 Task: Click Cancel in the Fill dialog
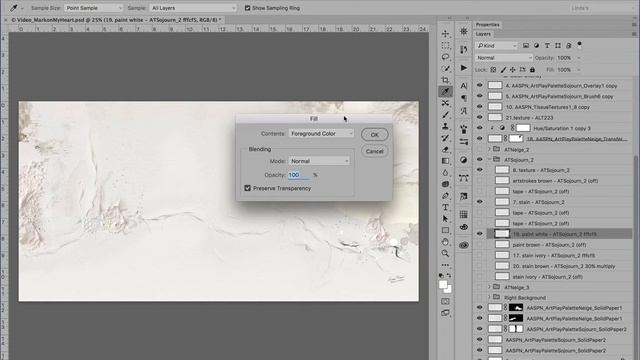coord(374,151)
